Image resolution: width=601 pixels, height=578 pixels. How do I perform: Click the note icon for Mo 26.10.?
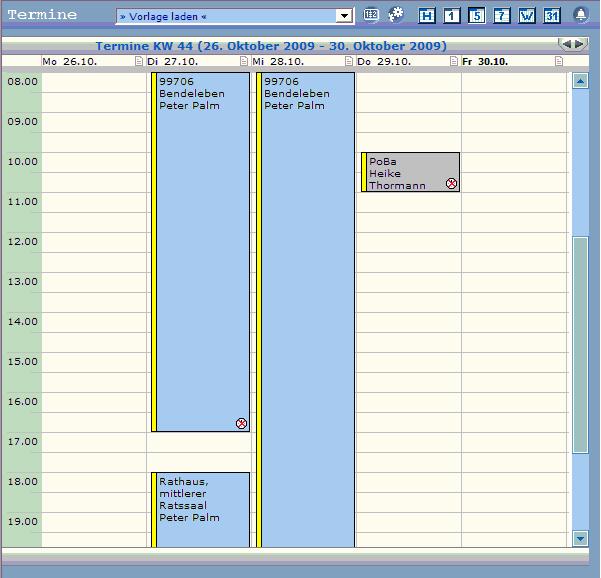139,62
